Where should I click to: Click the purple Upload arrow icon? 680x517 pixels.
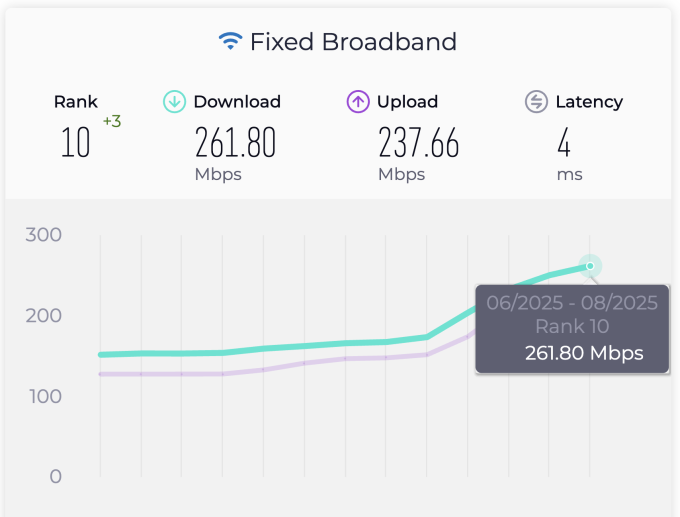pyautogui.click(x=358, y=101)
